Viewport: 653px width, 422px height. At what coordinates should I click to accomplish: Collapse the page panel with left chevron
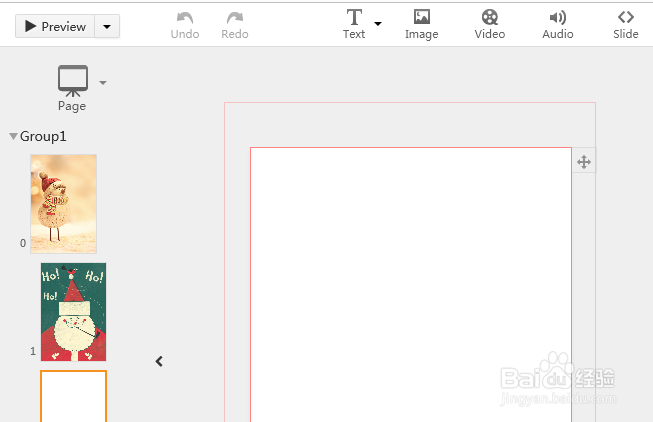pos(159,361)
